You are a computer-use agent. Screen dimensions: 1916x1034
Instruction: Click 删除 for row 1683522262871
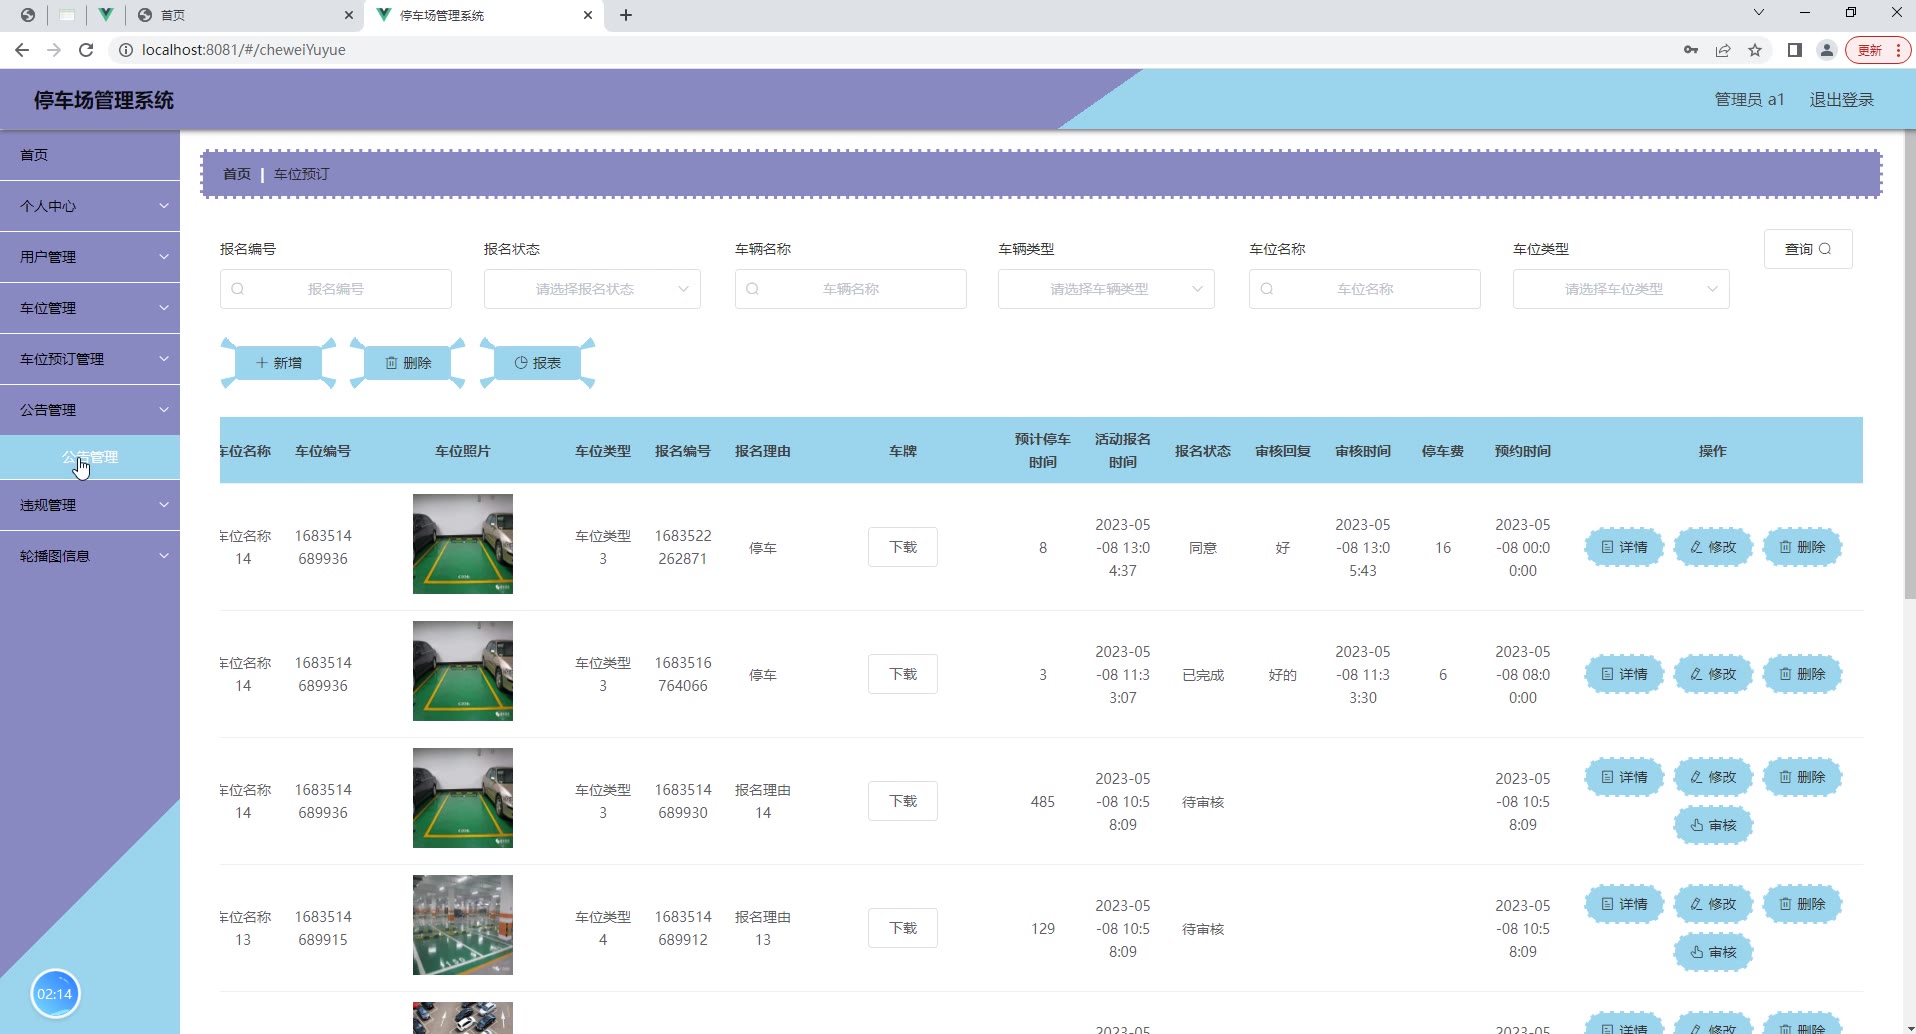tap(1802, 547)
